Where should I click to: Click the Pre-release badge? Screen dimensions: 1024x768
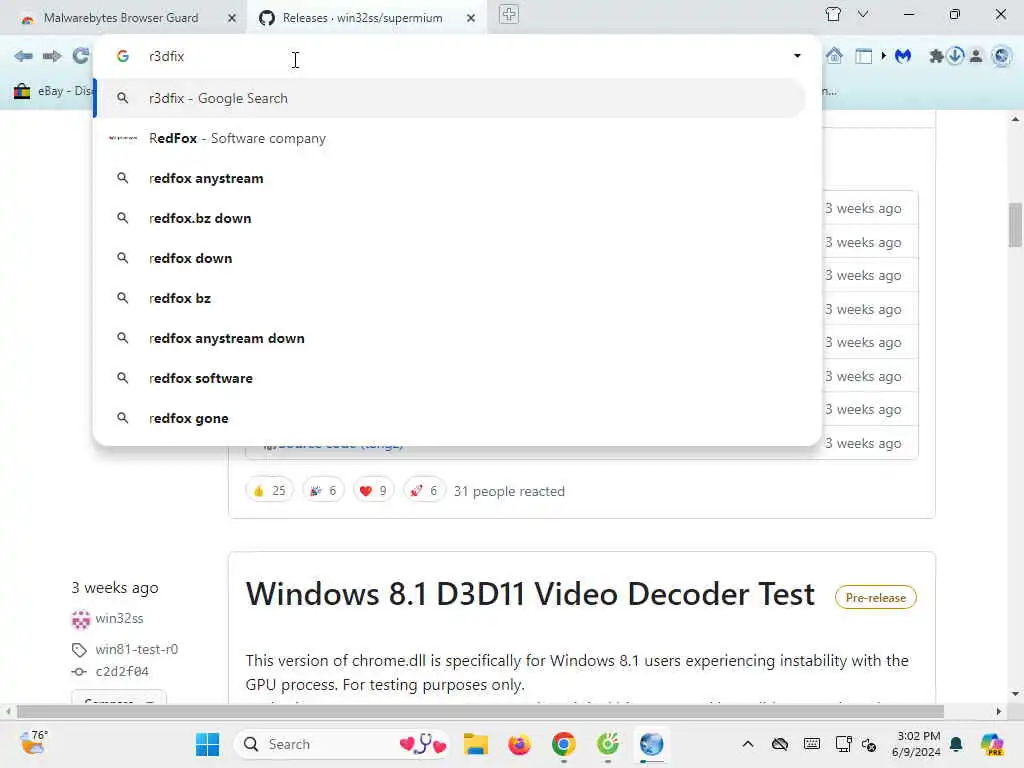click(875, 598)
